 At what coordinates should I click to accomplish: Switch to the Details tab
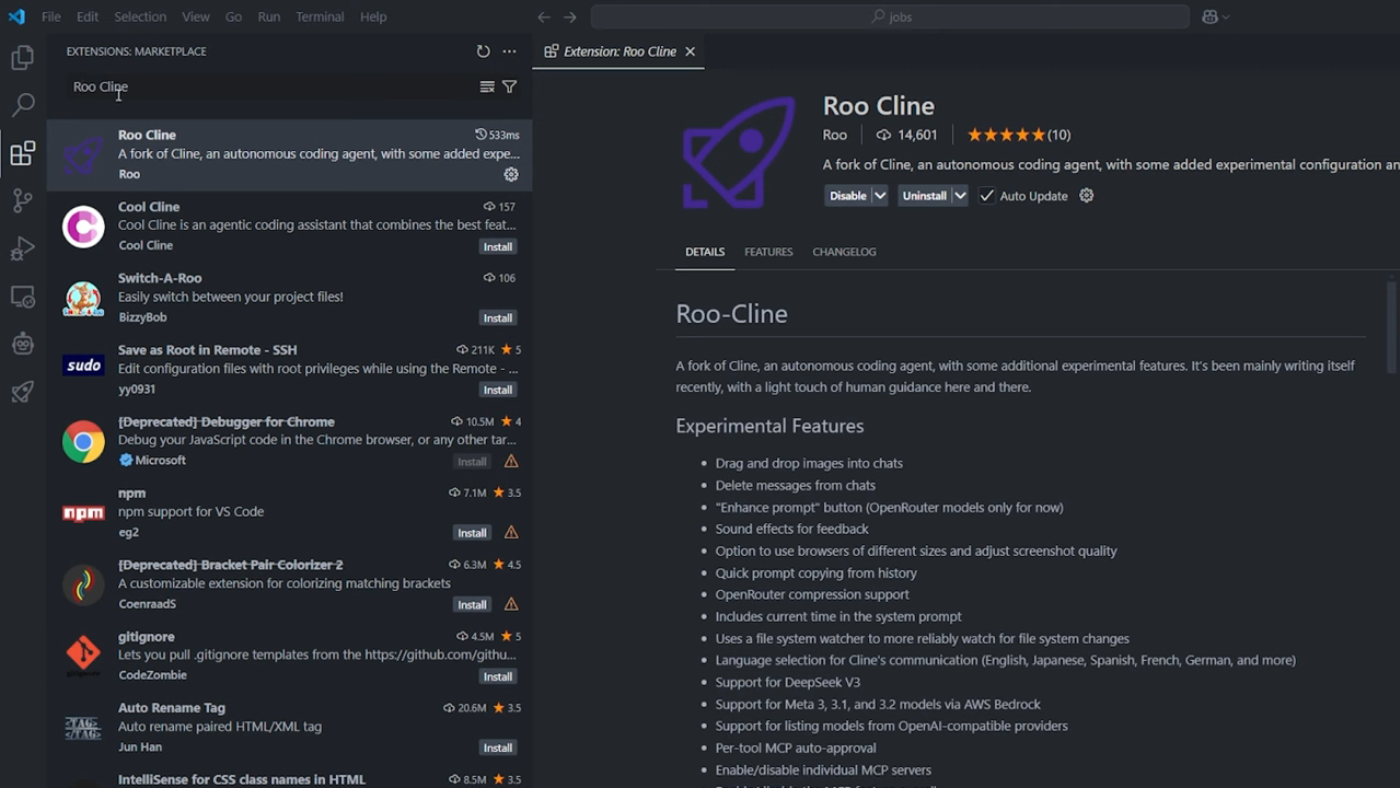click(705, 252)
